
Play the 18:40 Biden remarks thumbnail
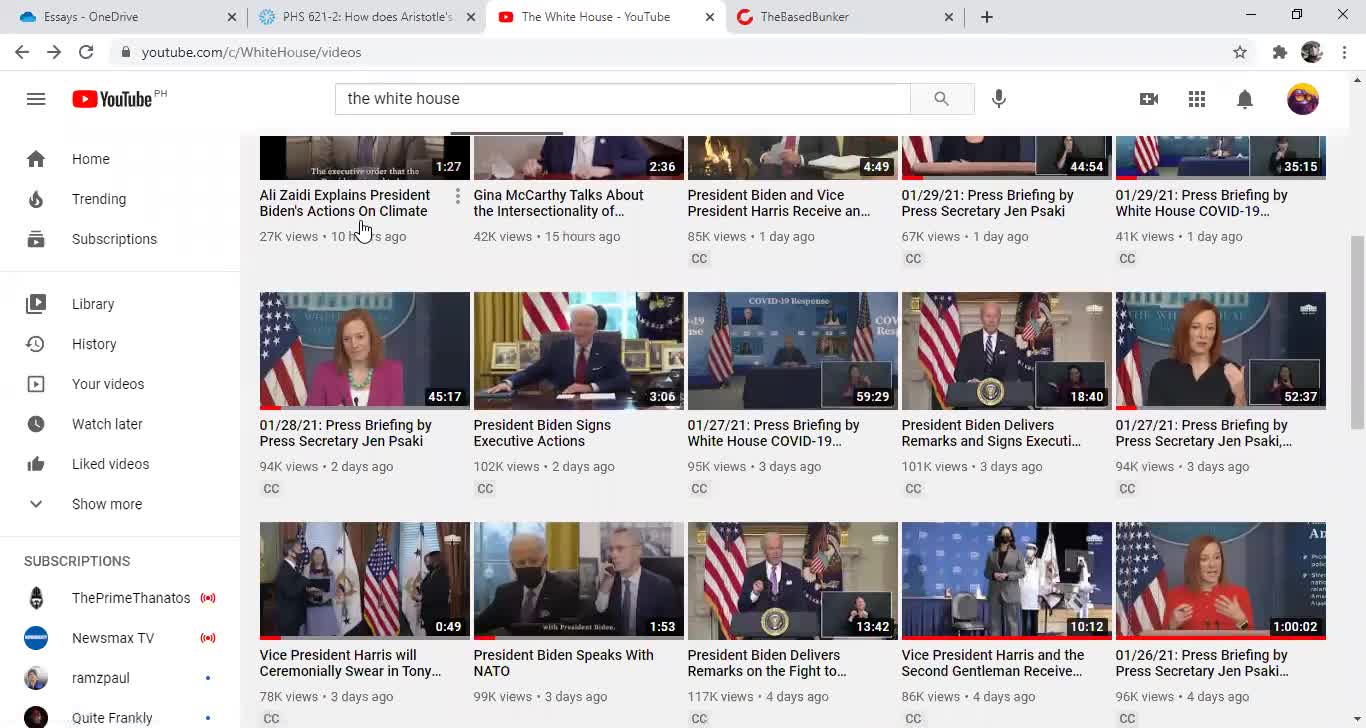tap(1007, 351)
